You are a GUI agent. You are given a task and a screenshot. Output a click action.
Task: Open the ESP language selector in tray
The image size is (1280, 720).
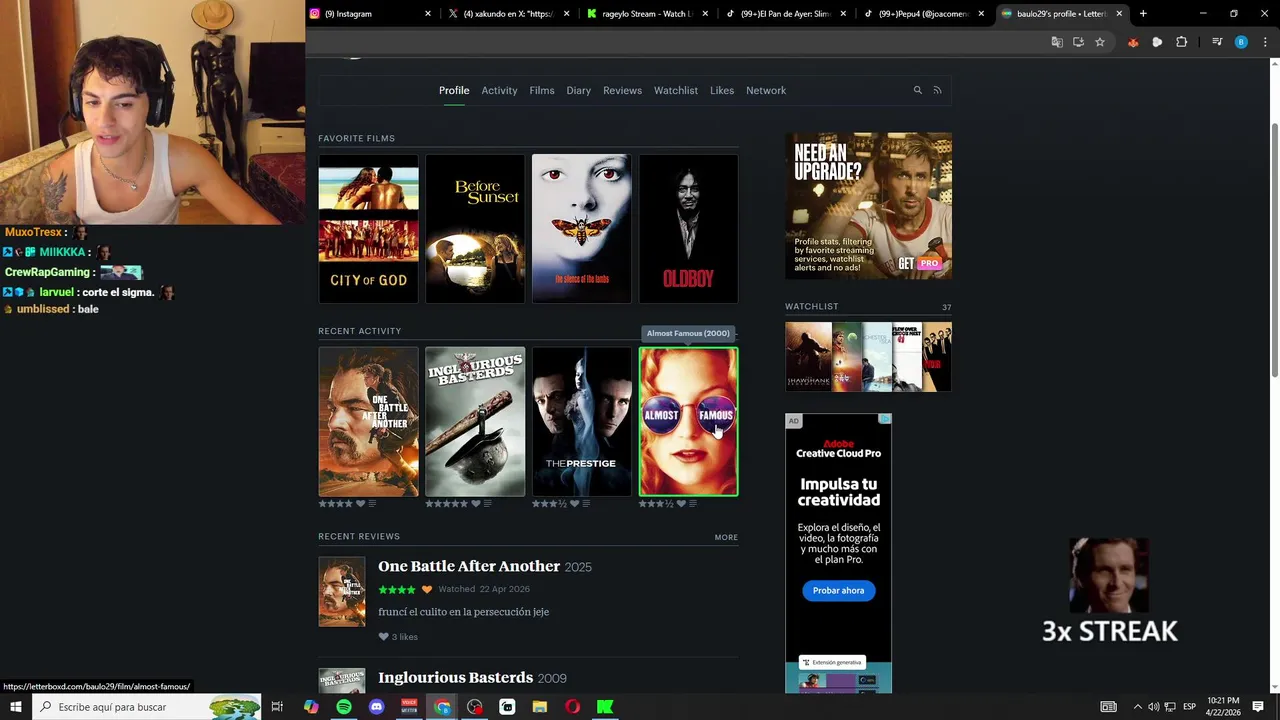tap(1190, 707)
